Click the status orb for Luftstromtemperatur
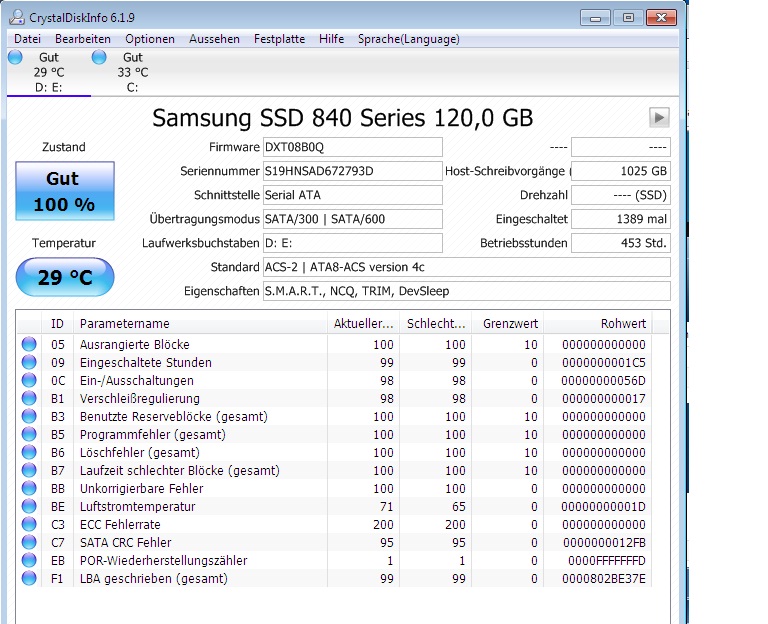This screenshot has width=768, height=624. pos(29,506)
